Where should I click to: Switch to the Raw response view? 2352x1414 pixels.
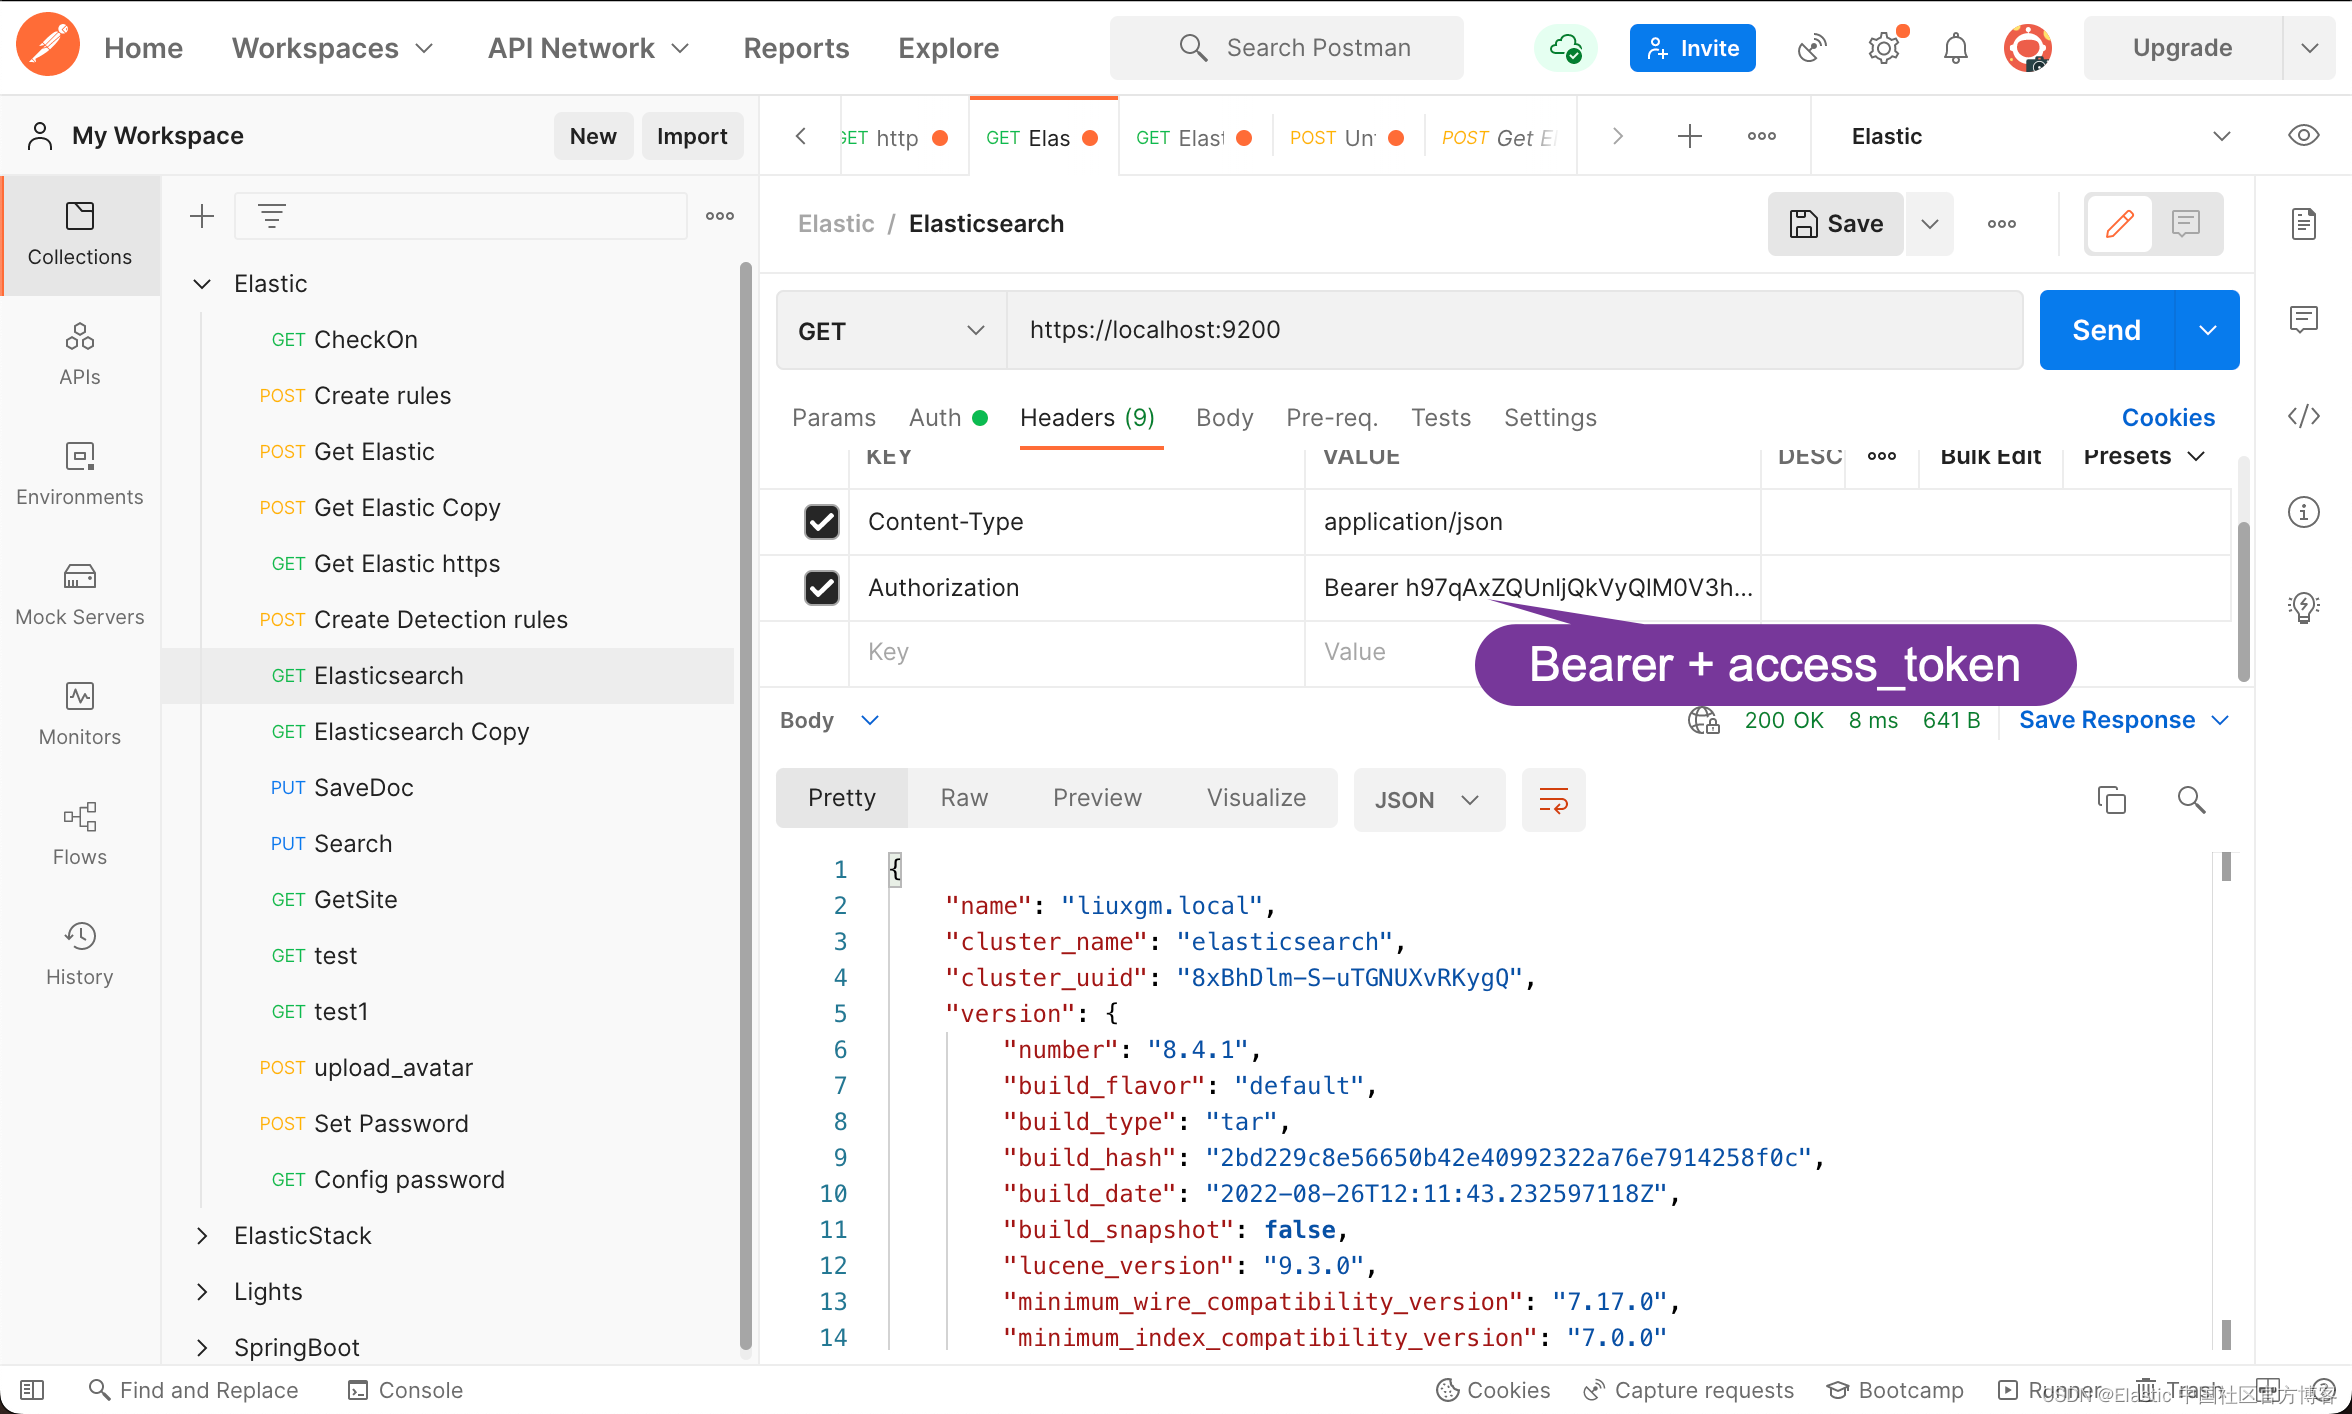(963, 797)
